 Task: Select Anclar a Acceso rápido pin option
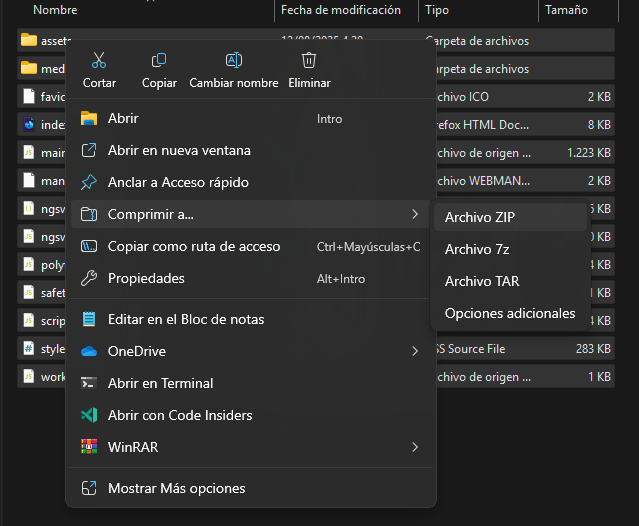(178, 182)
